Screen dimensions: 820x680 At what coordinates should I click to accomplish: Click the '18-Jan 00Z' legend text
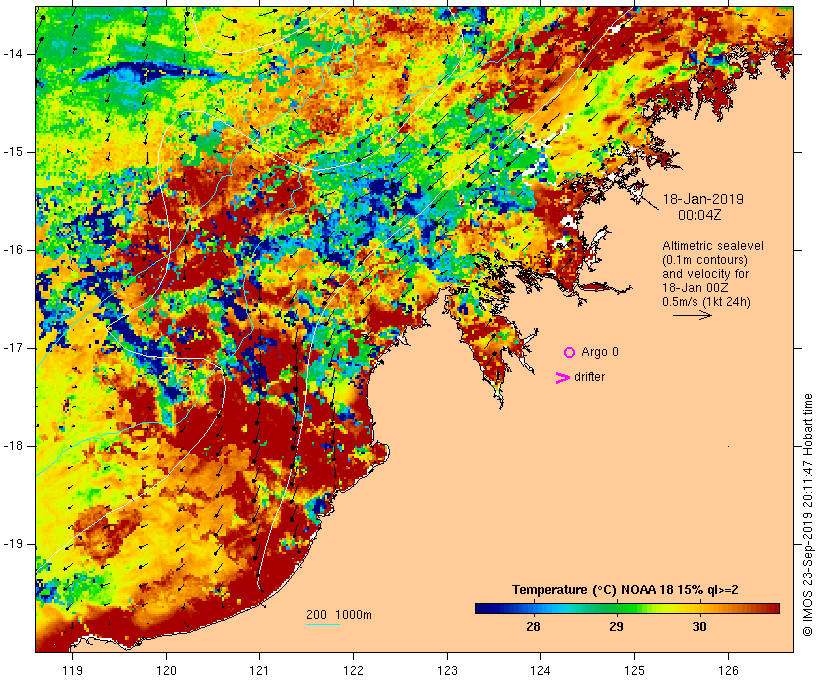[x=696, y=288]
